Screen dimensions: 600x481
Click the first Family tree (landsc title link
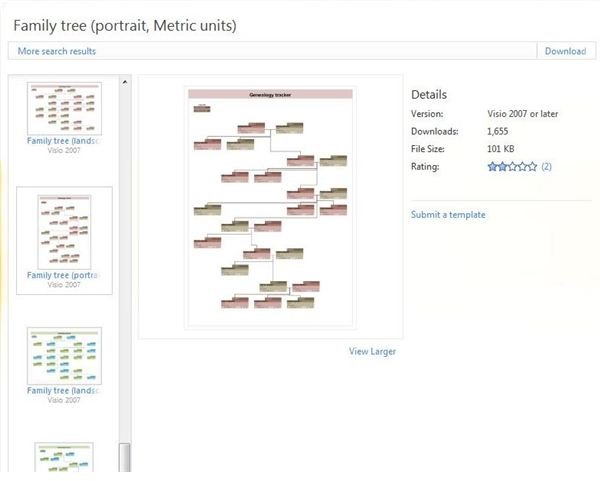point(64,141)
